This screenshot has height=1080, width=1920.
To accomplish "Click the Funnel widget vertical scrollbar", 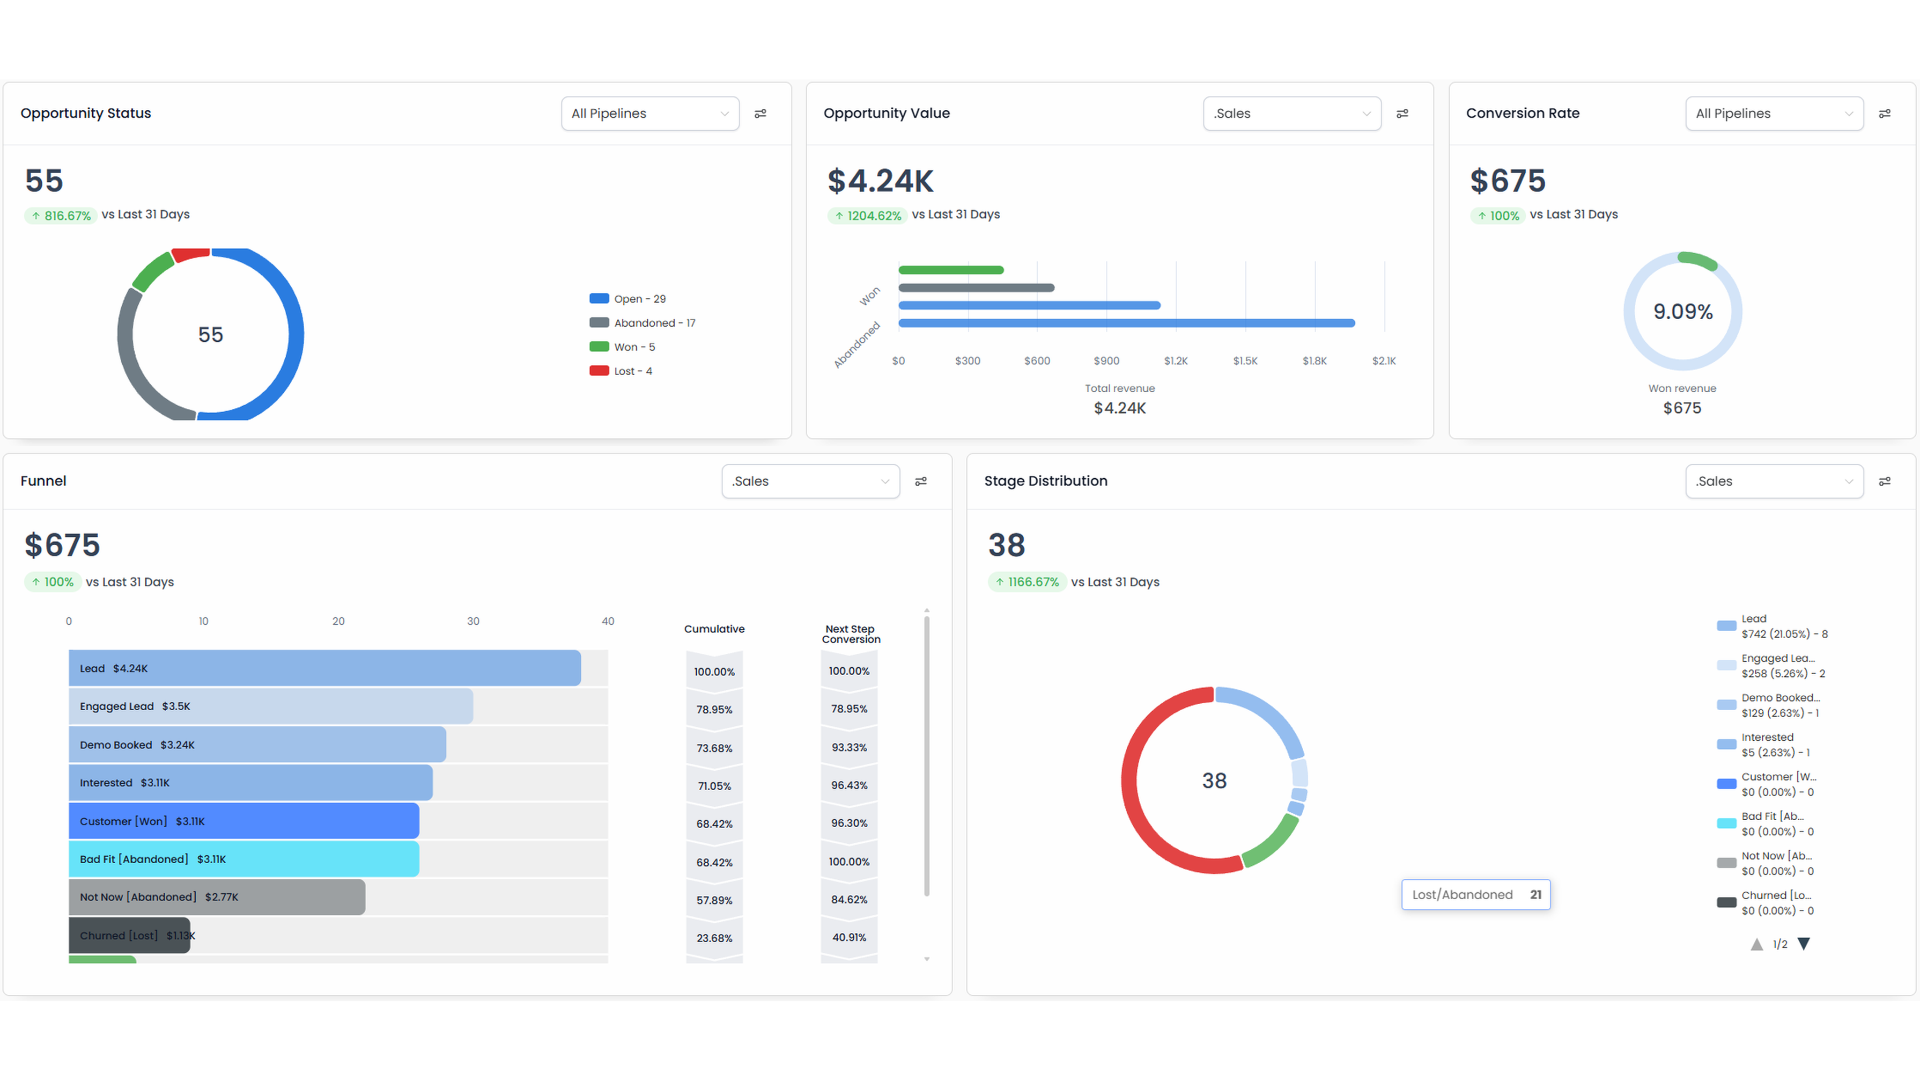I will click(x=927, y=756).
